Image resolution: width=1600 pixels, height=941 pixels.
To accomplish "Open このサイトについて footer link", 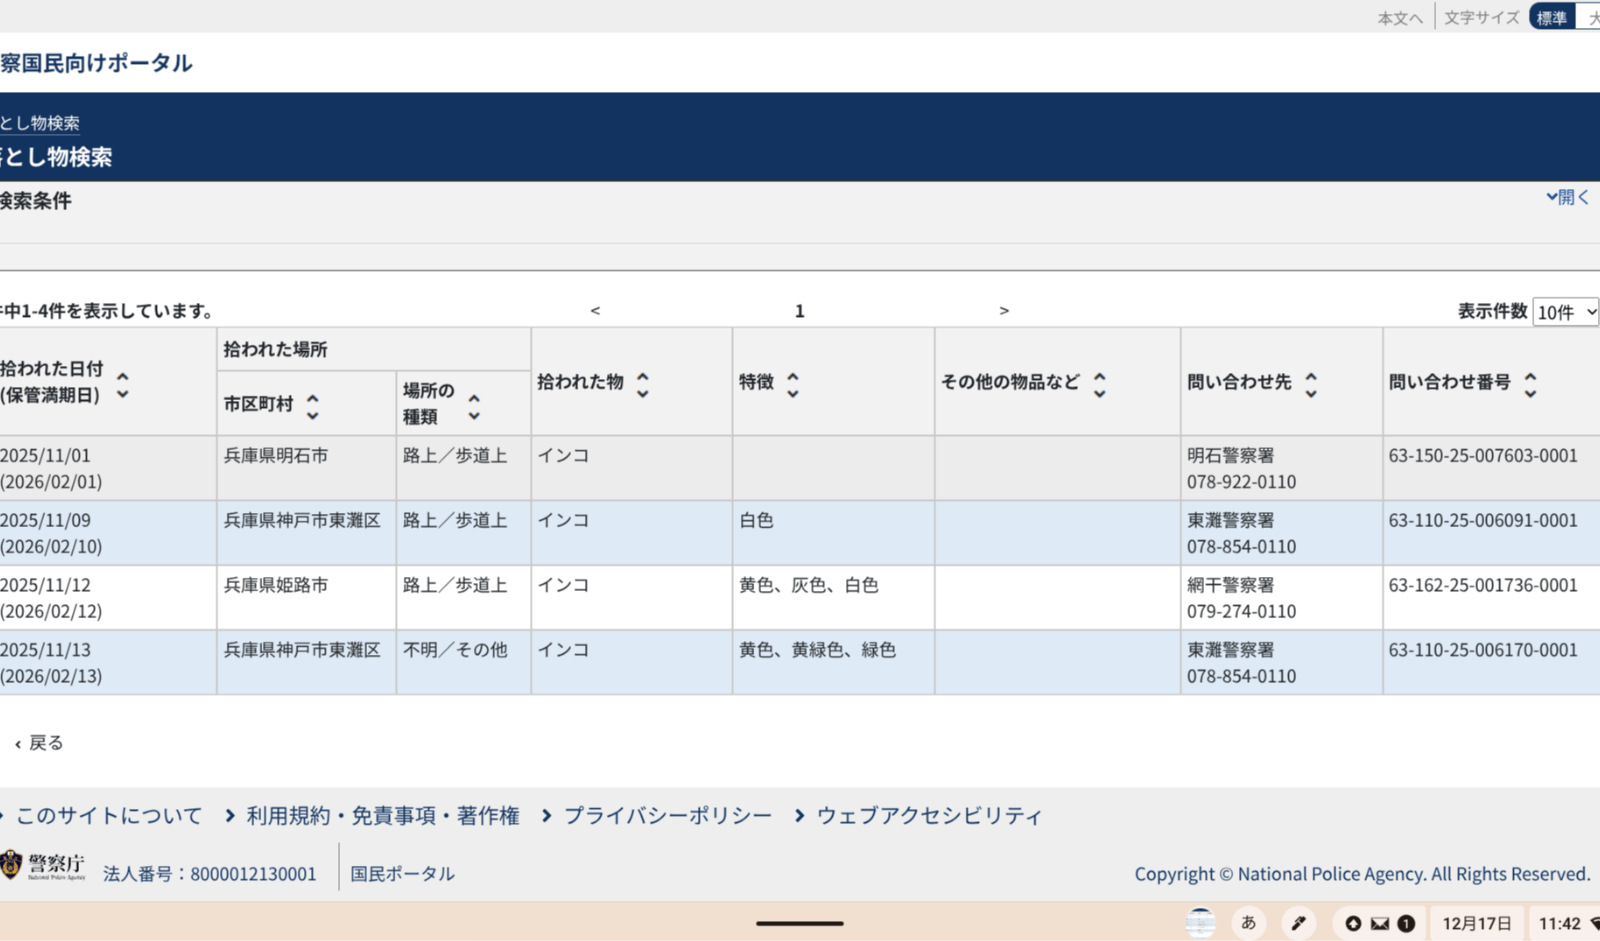I will pyautogui.click(x=108, y=816).
